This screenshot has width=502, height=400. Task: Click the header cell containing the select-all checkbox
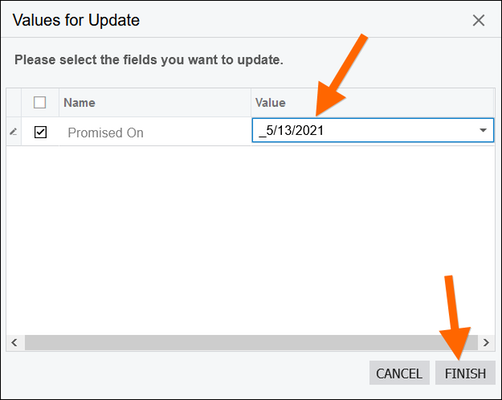point(40,102)
